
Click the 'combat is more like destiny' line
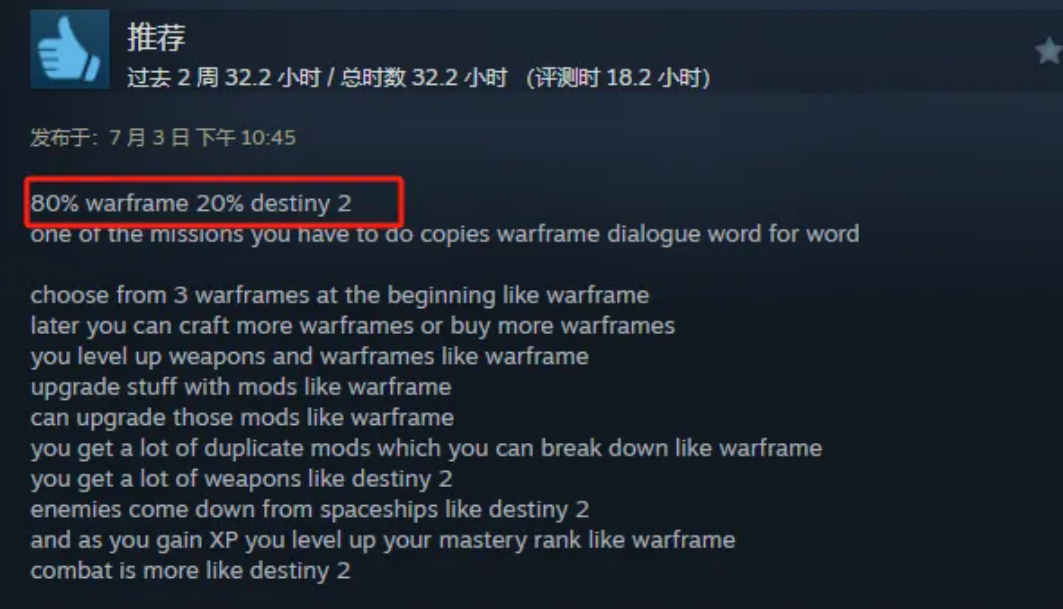(190, 570)
